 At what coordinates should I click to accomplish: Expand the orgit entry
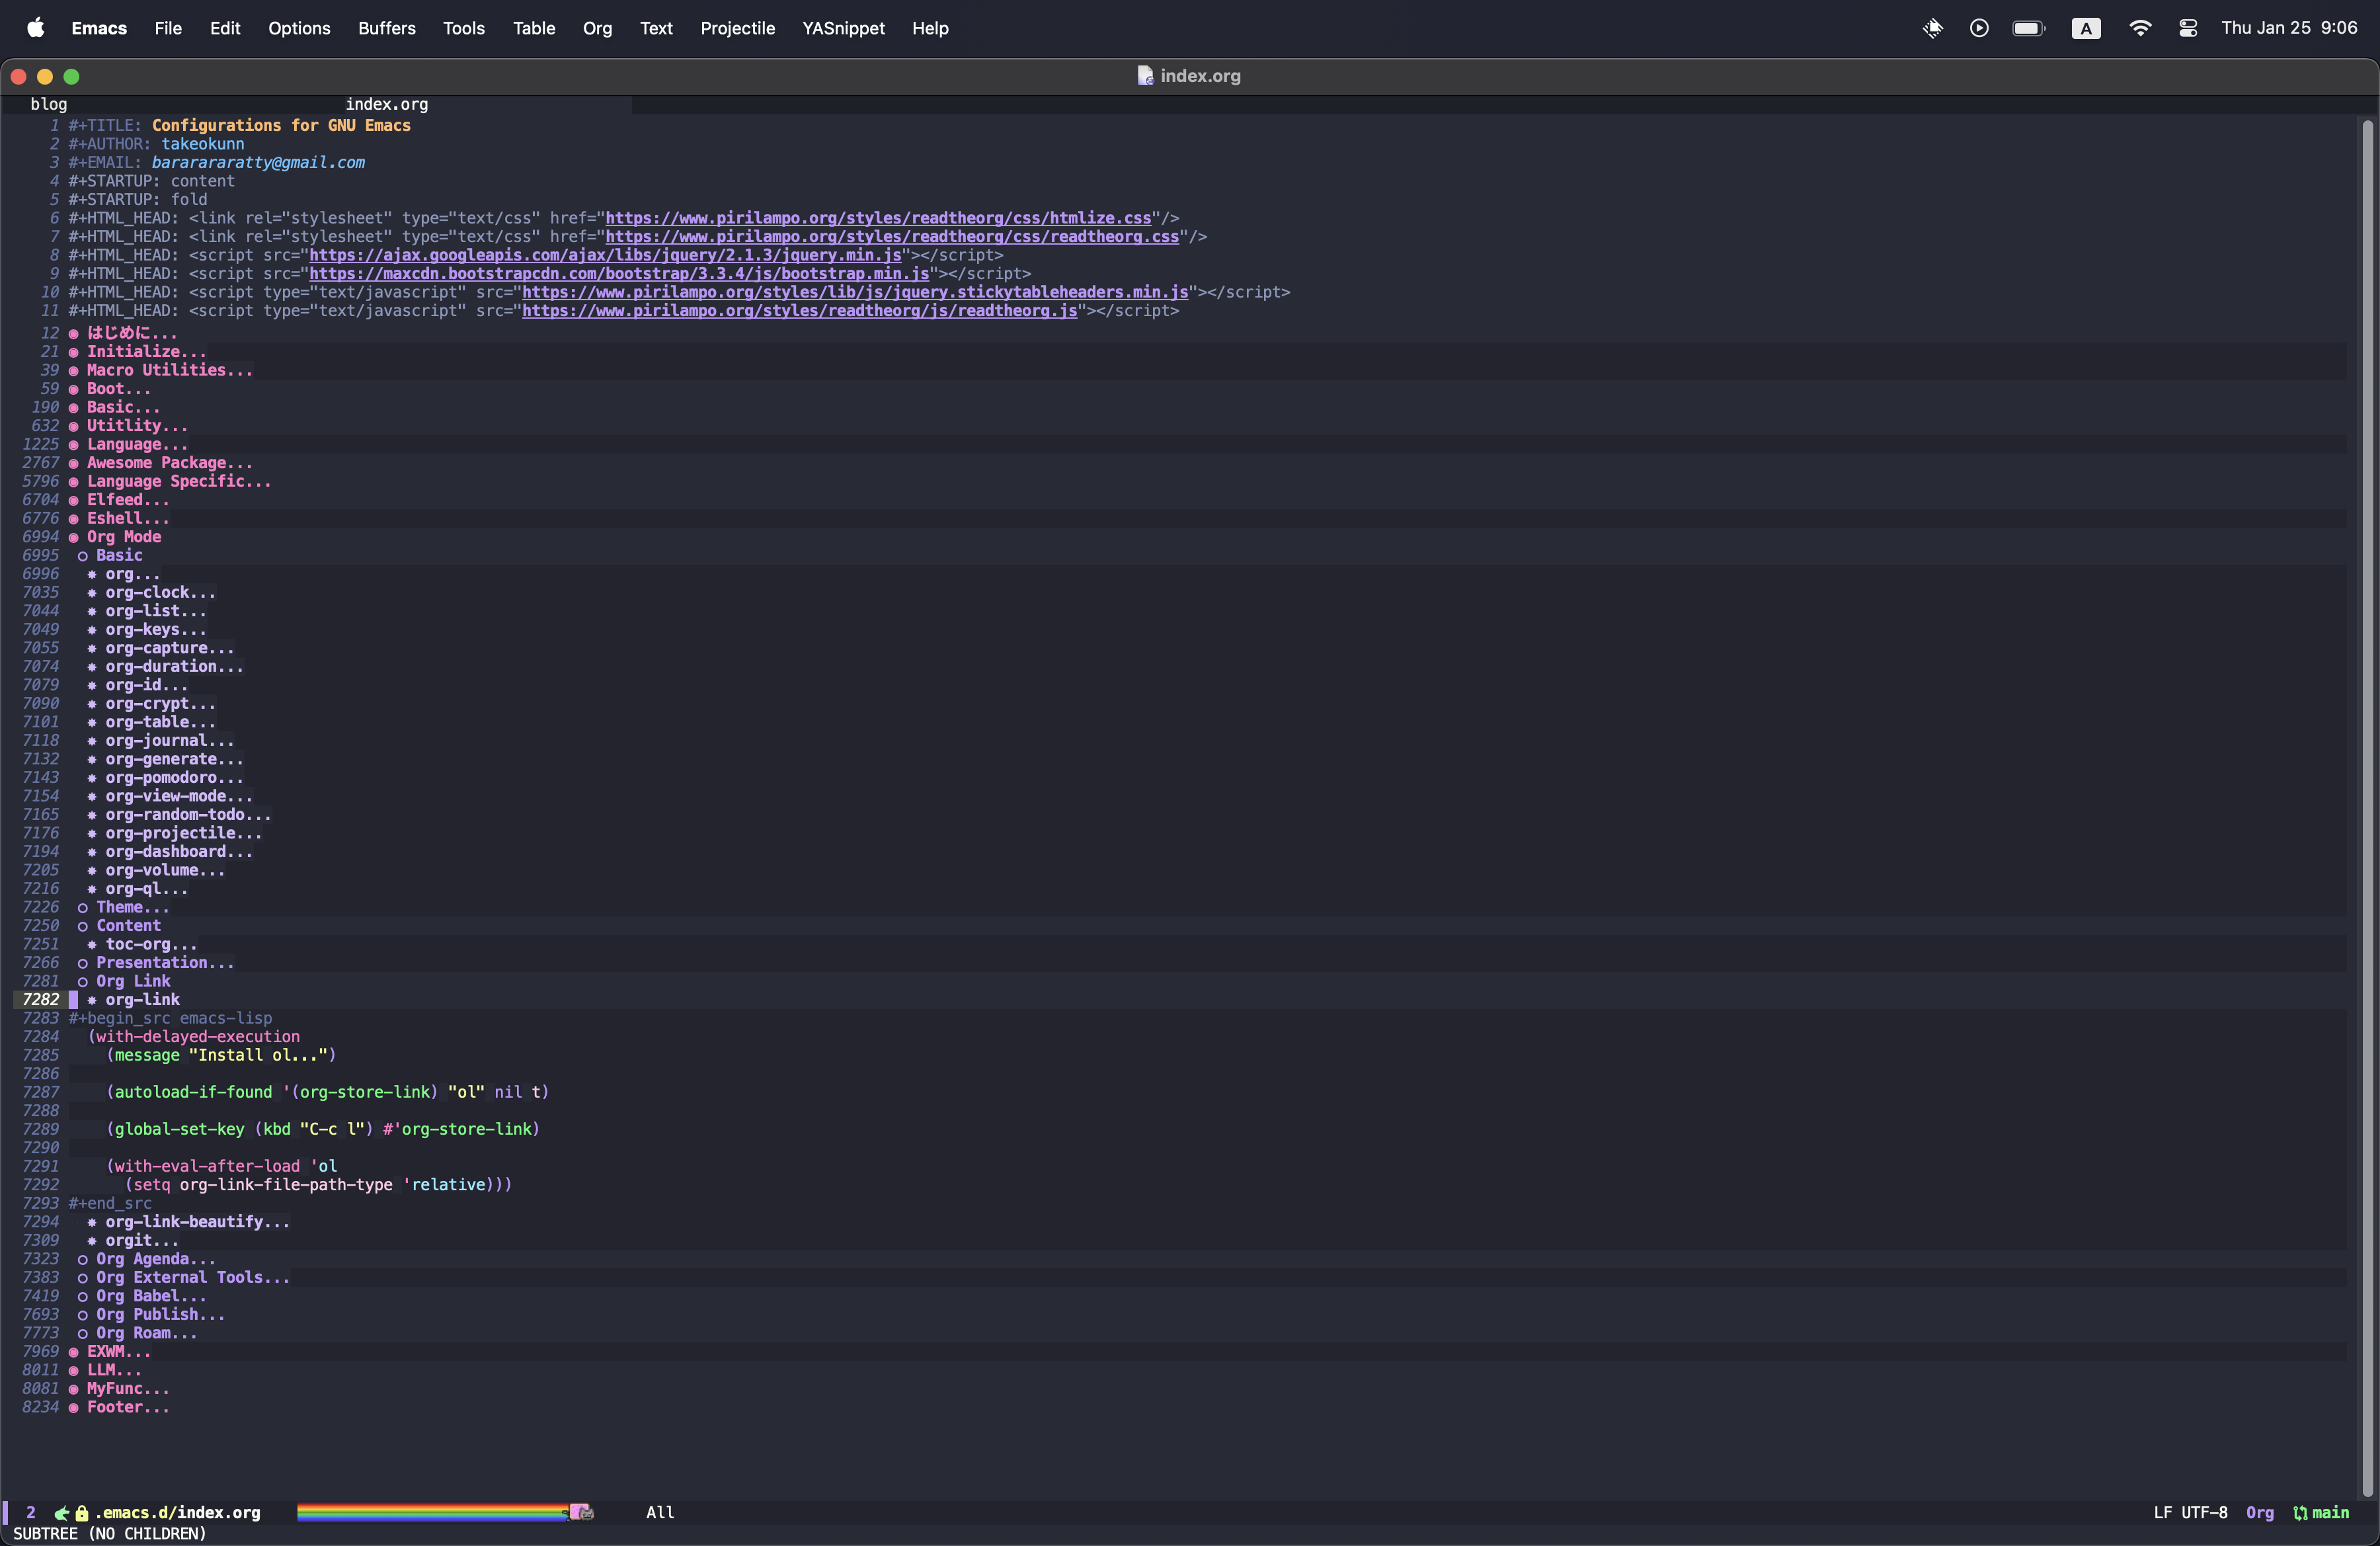[x=142, y=1240]
